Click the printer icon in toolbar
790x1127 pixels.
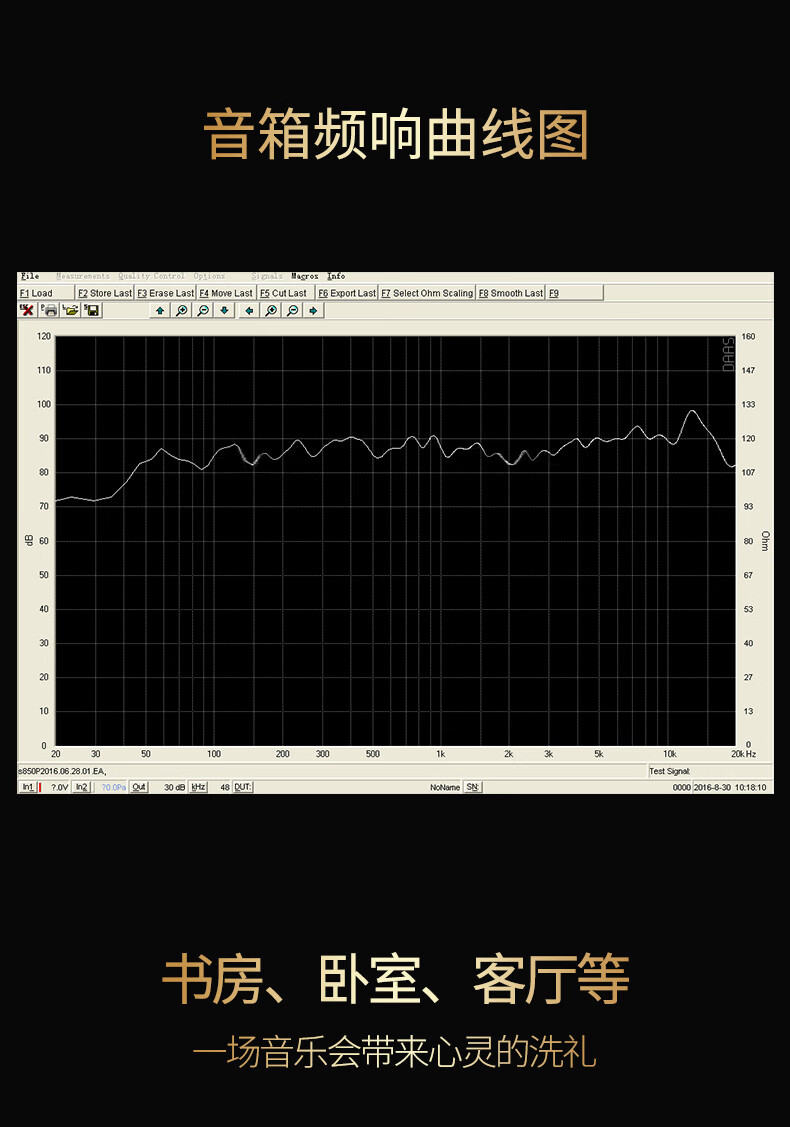tap(50, 310)
